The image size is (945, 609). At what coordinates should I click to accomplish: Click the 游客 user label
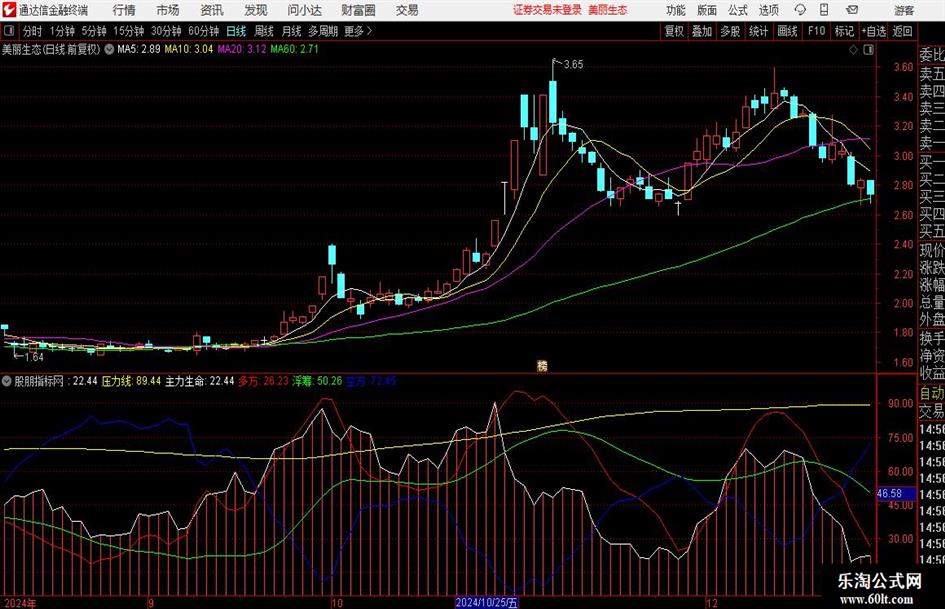coord(903,10)
